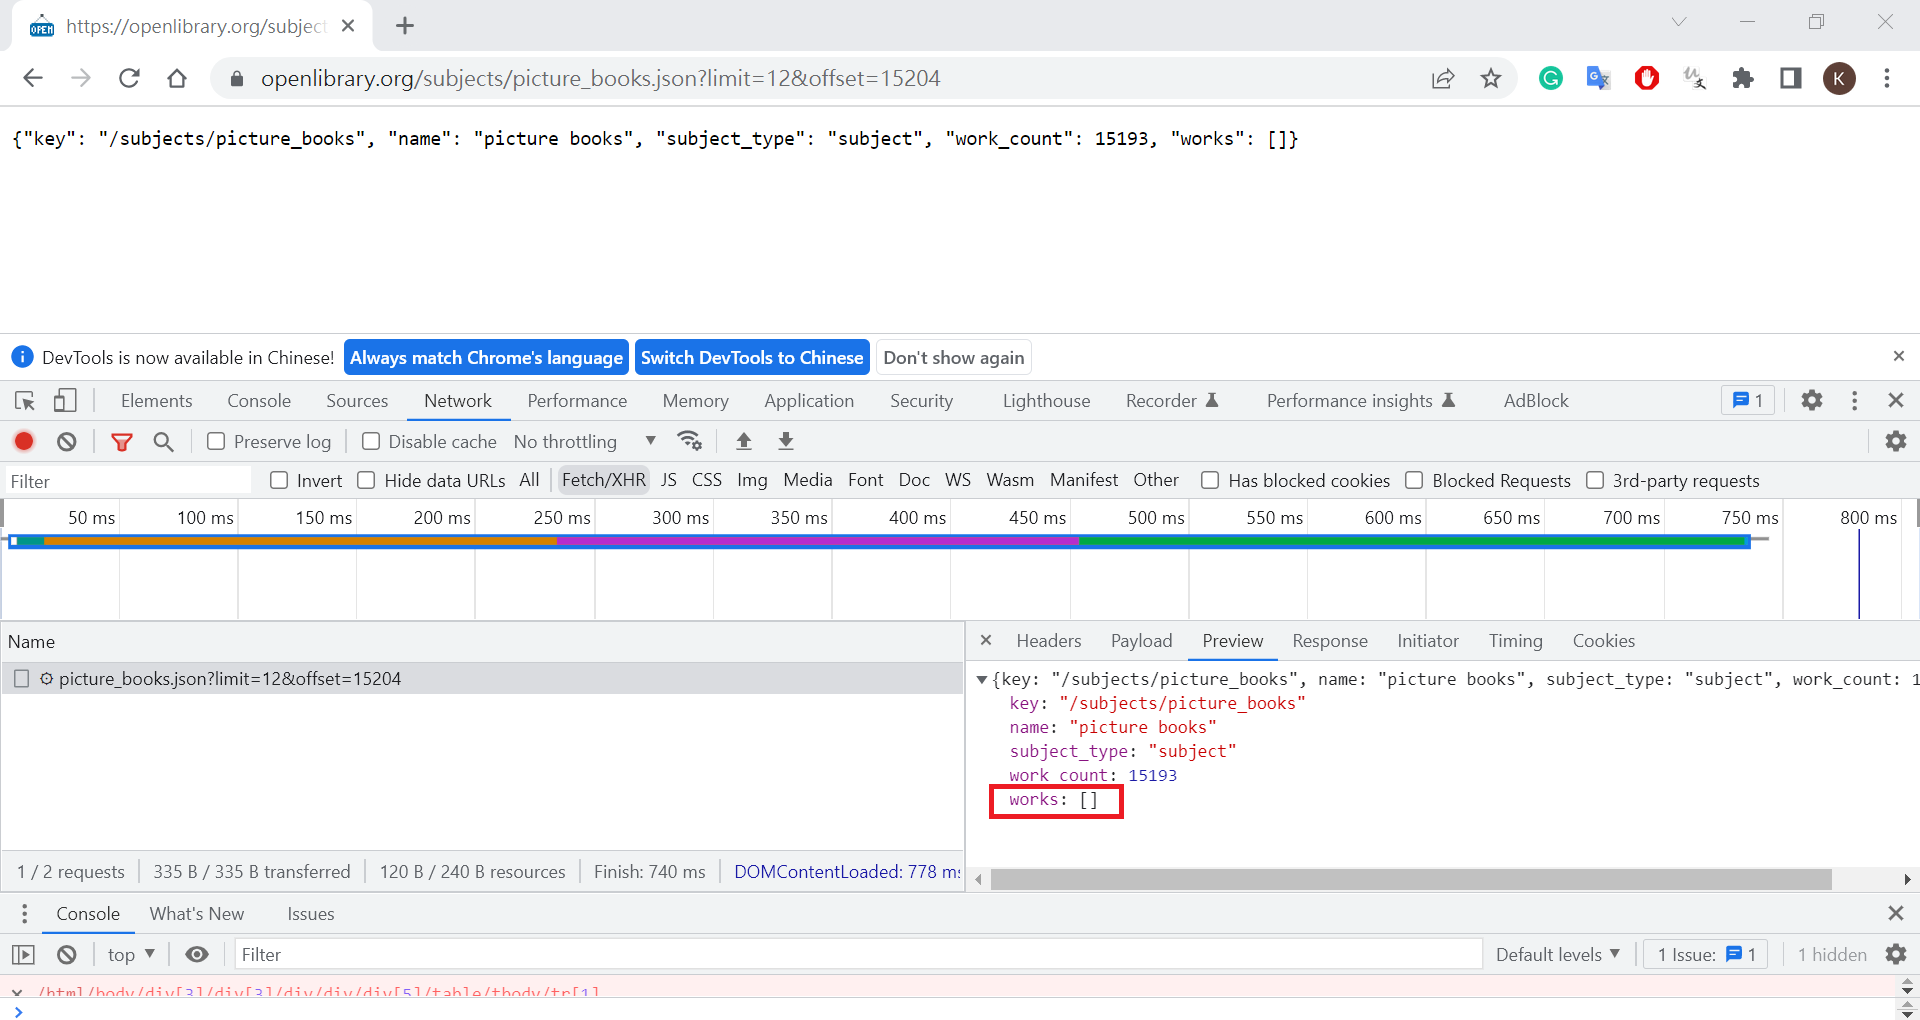Screen dimensions: 1920x1020
Task: Click the Don't show again button
Action: coord(953,358)
